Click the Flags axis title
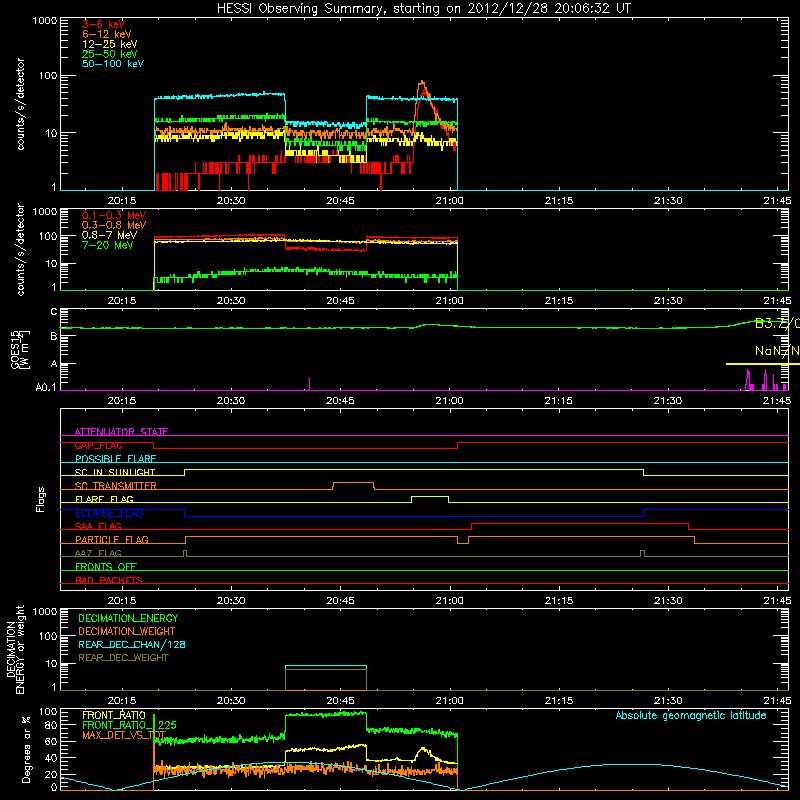Screen dimensions: 800x800 (x=41, y=499)
